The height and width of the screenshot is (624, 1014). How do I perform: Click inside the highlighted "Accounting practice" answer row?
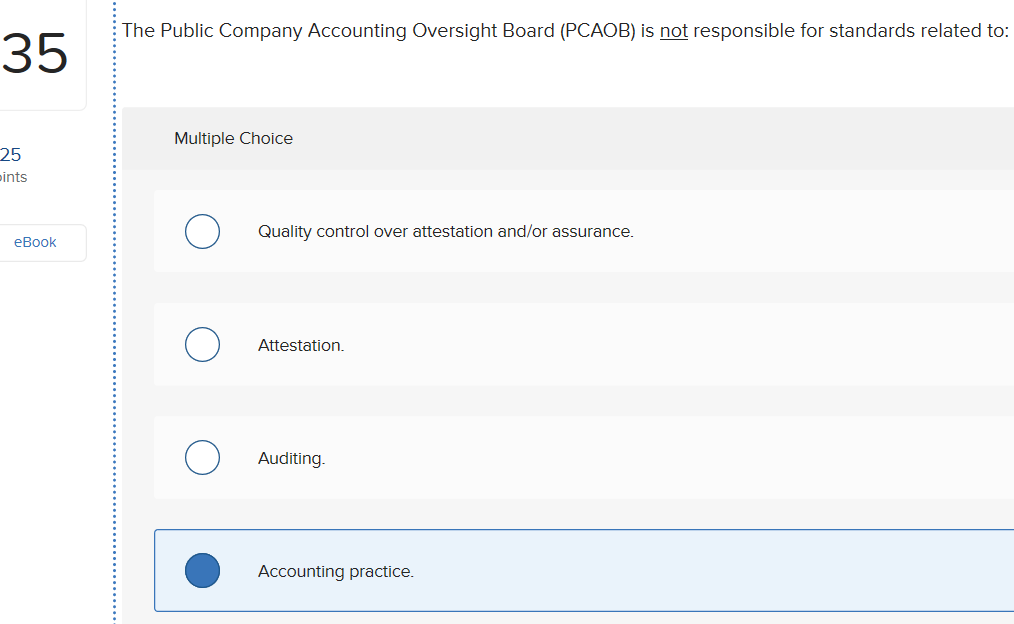tap(600, 570)
